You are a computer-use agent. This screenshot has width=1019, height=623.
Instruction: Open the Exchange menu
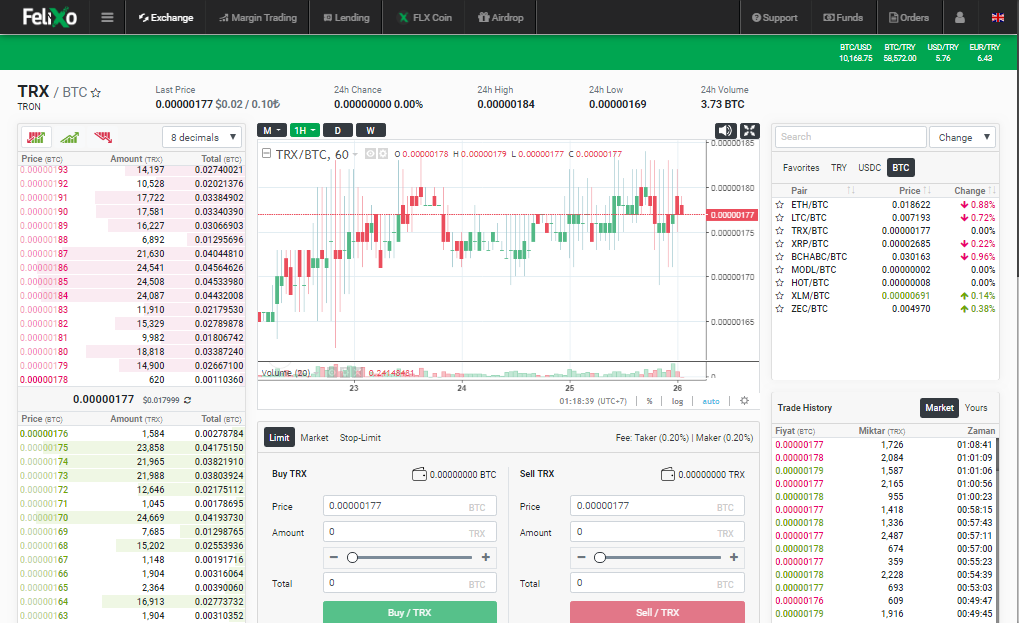click(166, 18)
